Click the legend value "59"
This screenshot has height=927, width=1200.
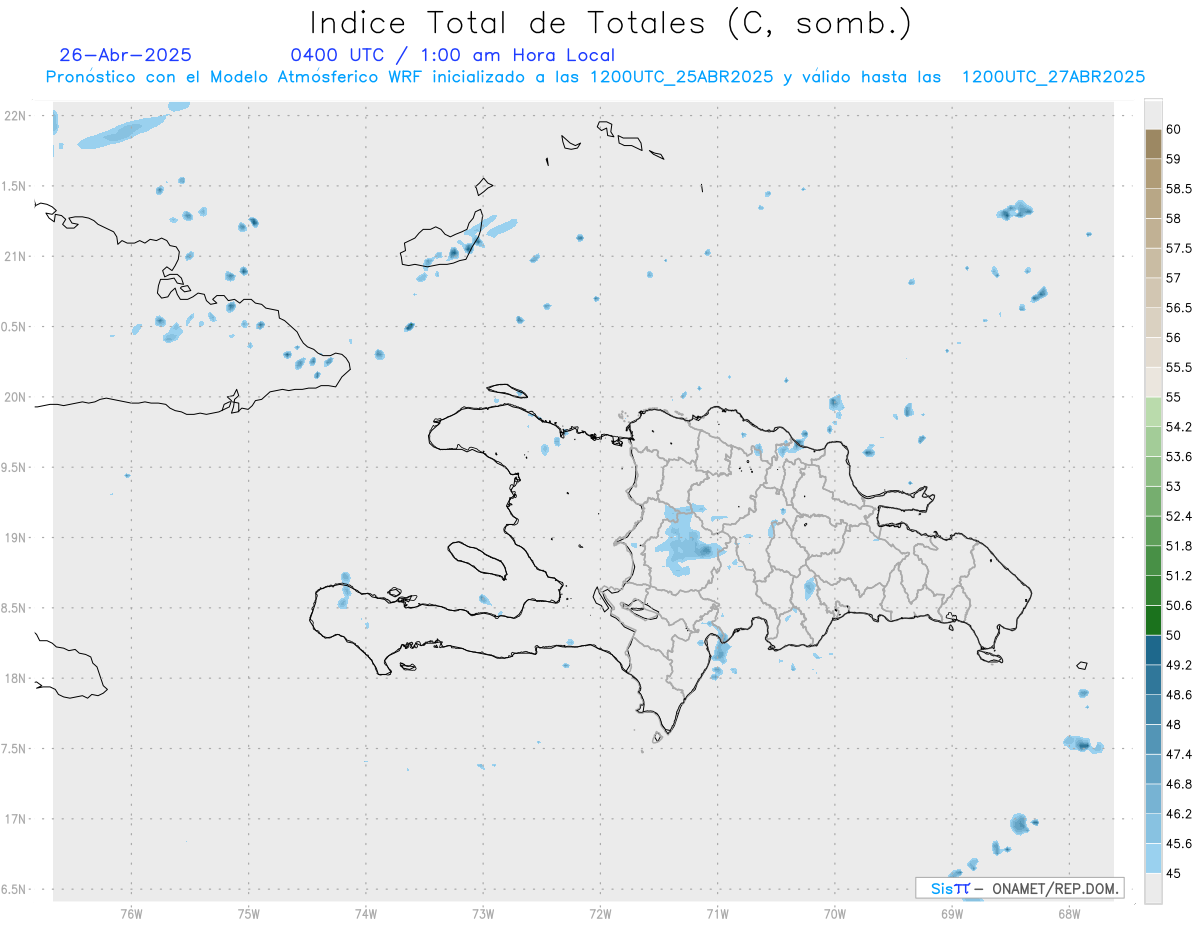1174,158
